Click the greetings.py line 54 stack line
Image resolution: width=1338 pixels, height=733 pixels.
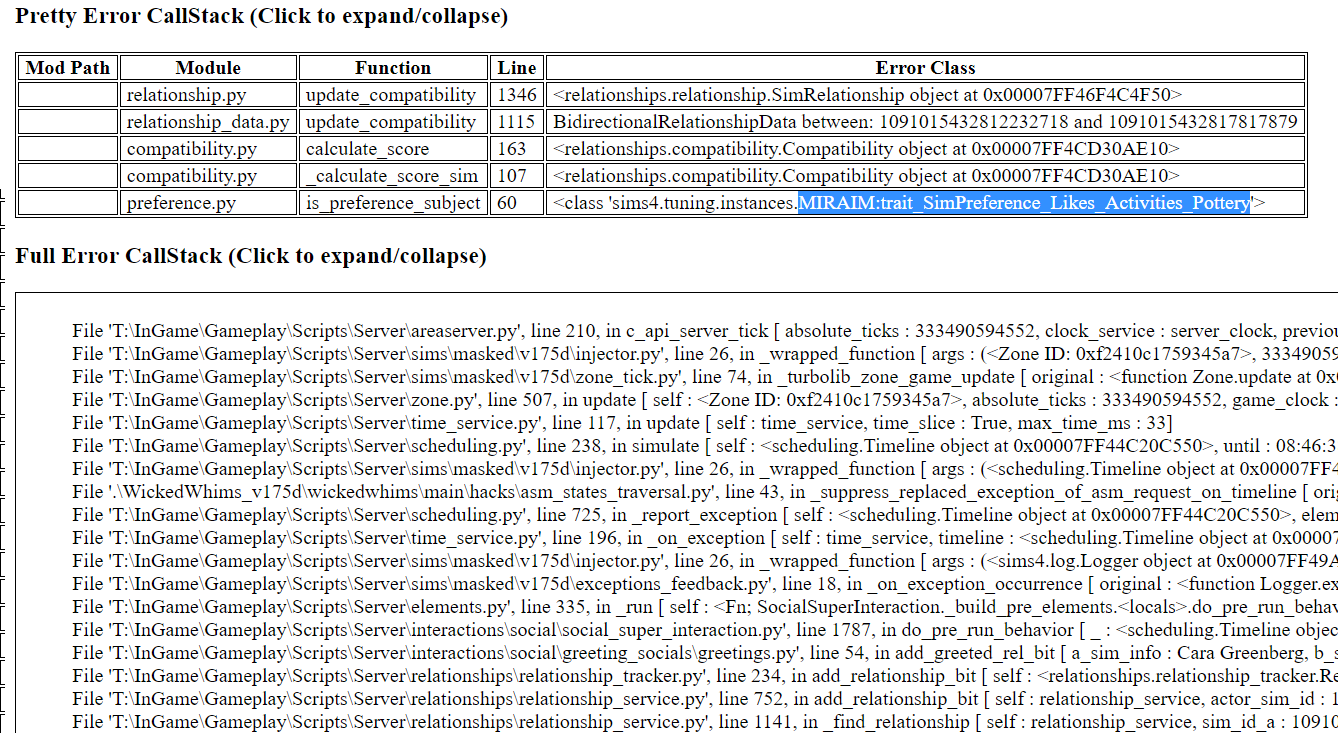click(x=704, y=653)
